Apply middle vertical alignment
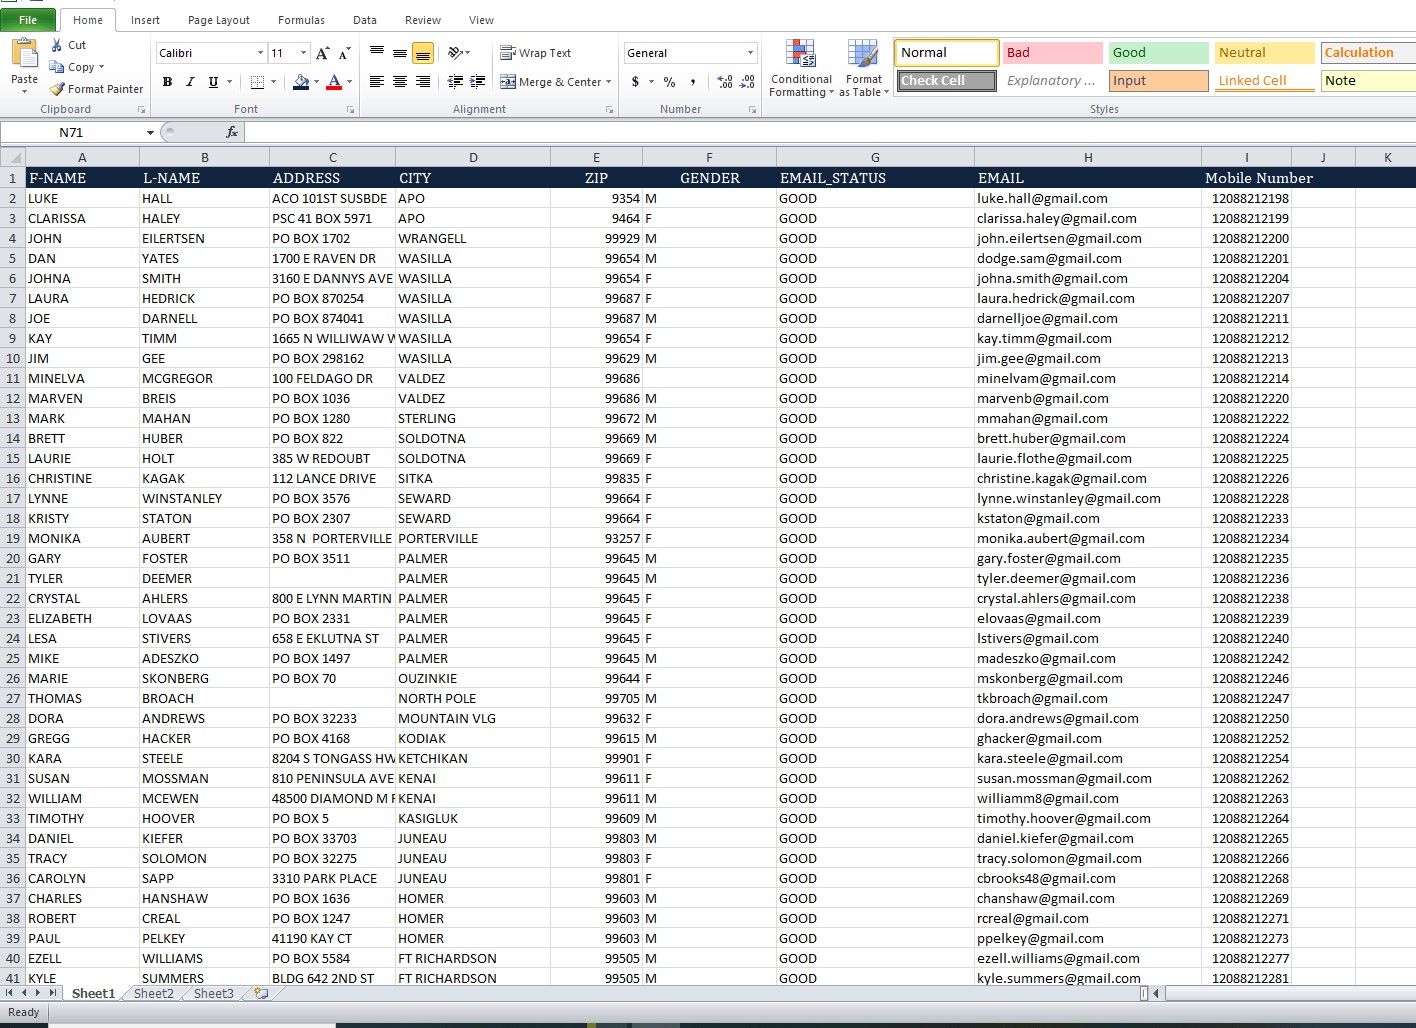The height and width of the screenshot is (1028, 1416). click(x=400, y=52)
